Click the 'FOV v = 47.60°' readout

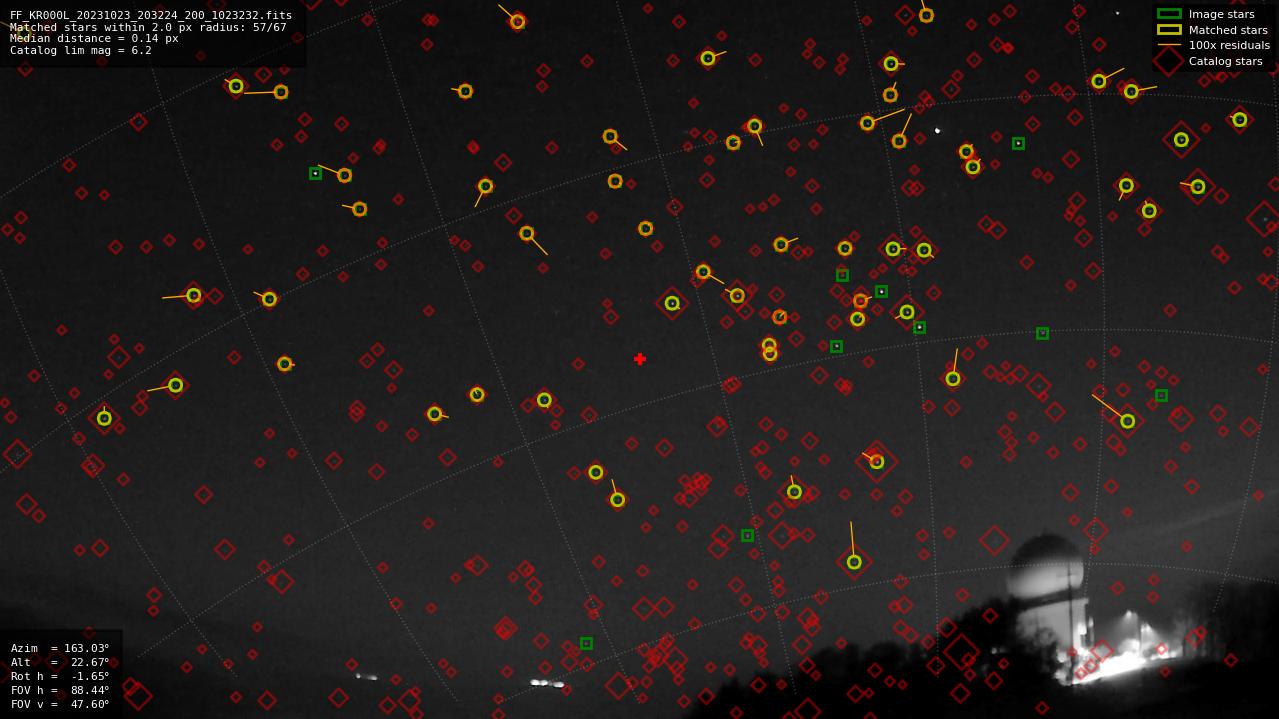click(x=60, y=704)
